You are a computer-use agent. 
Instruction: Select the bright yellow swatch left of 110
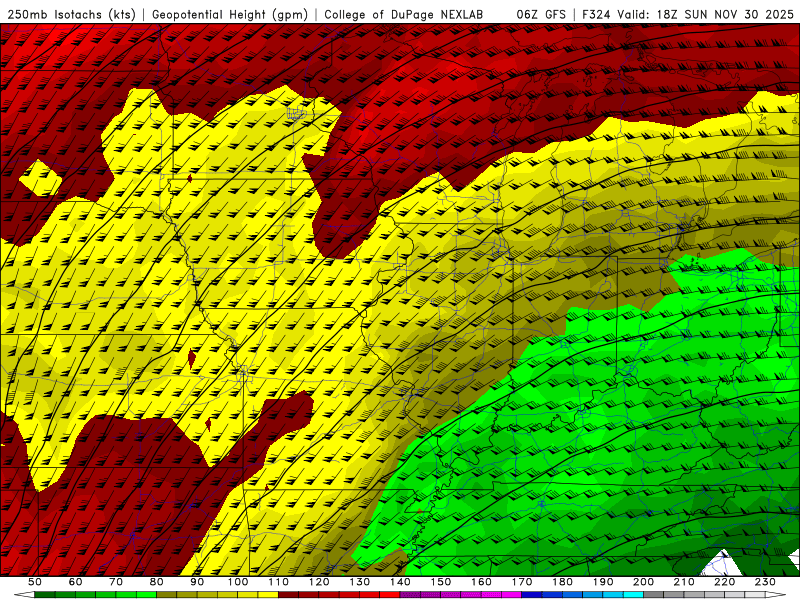(268, 595)
